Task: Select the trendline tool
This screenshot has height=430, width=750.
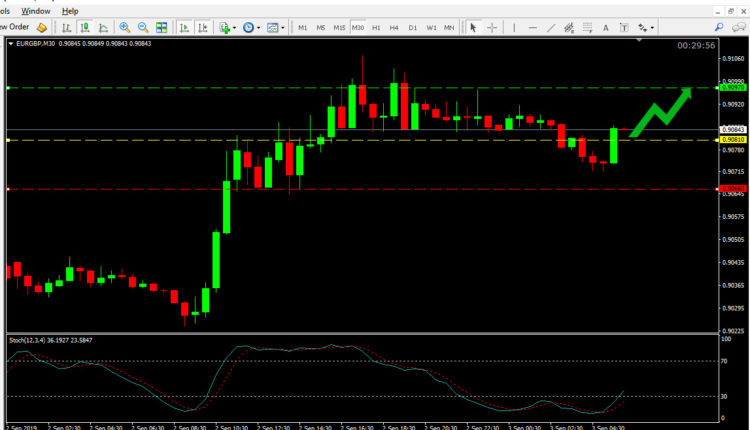Action: coord(551,28)
